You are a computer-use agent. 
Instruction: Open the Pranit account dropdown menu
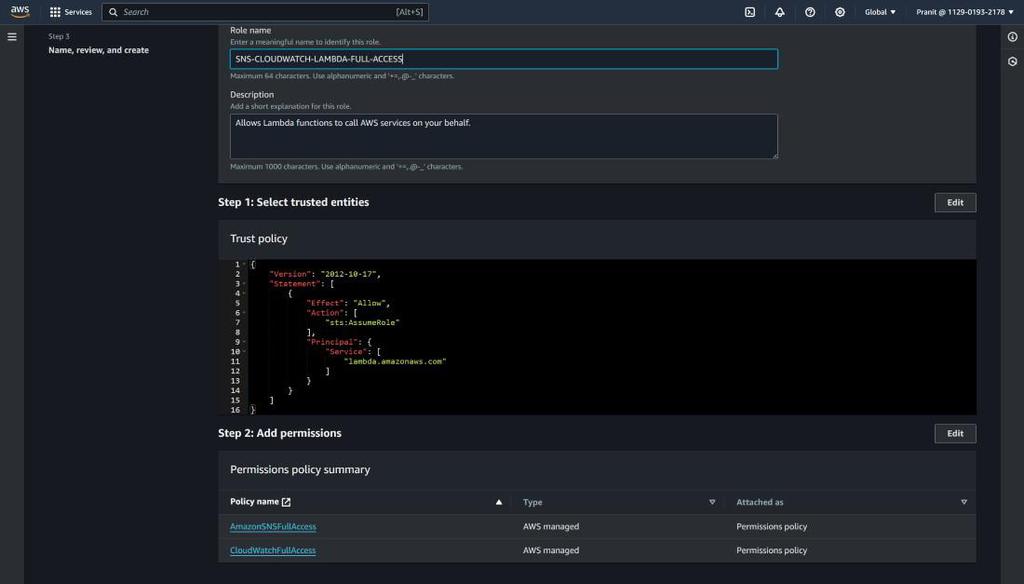pyautogui.click(x=965, y=12)
